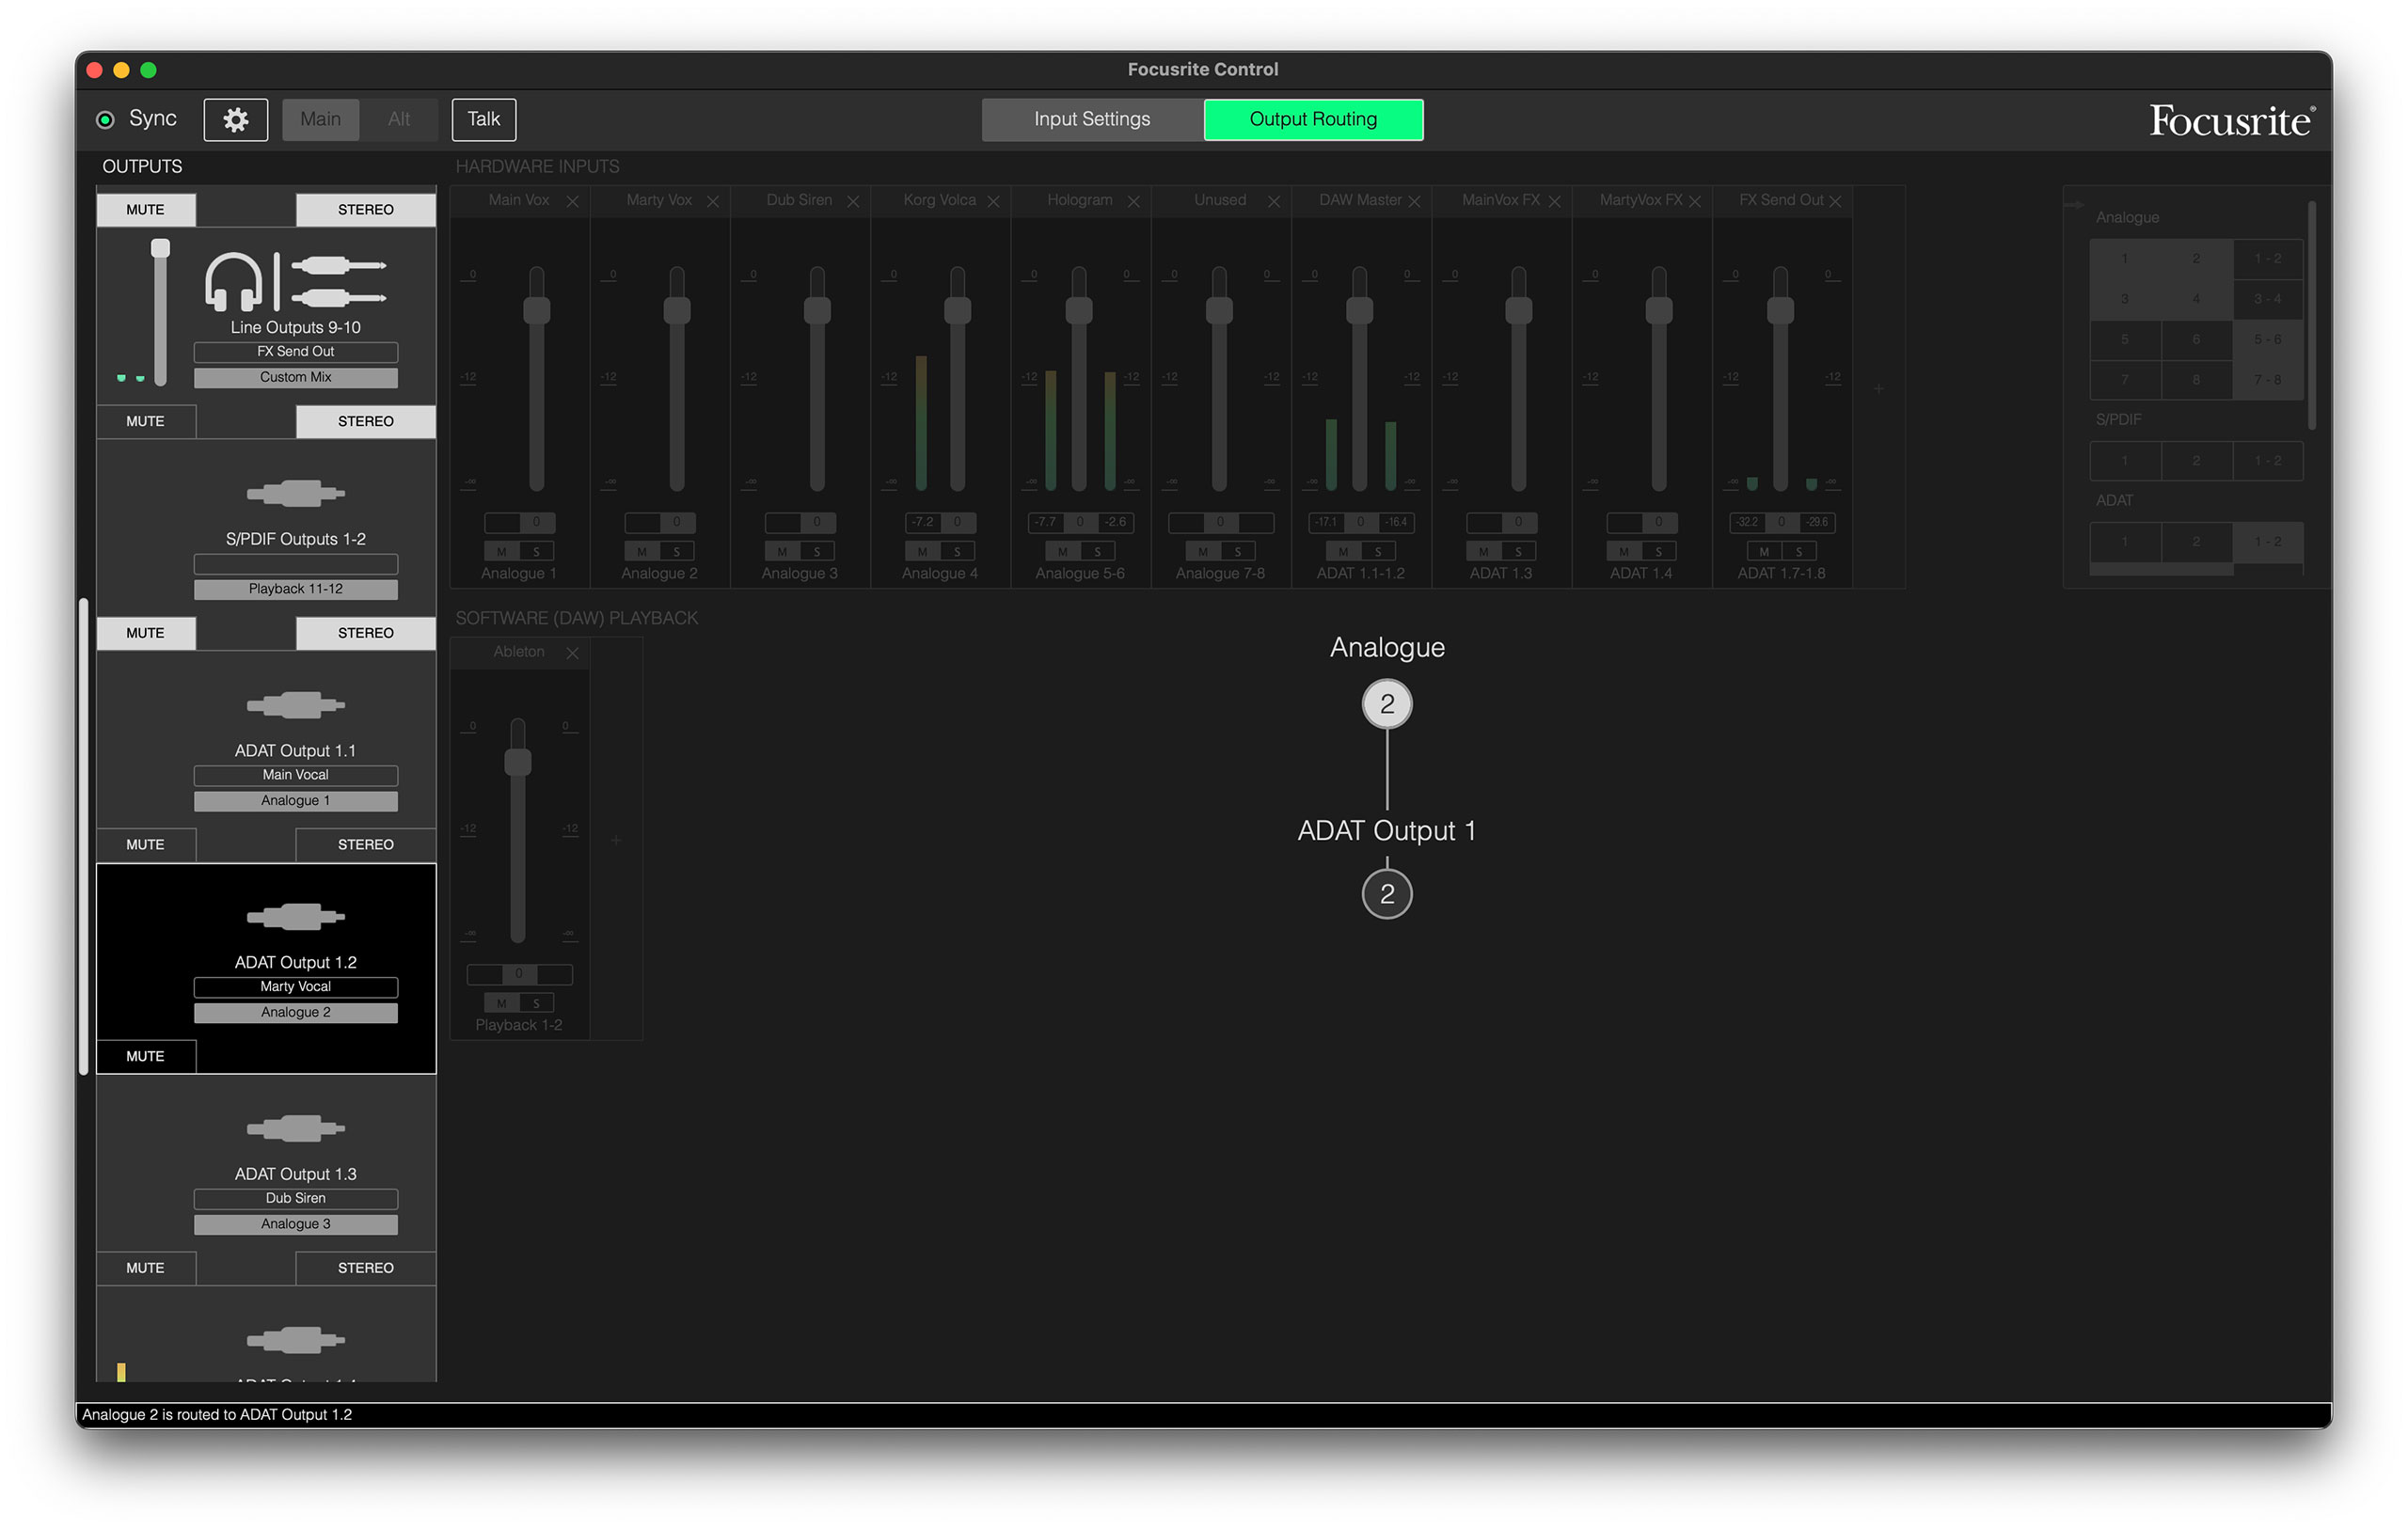Screen dimensions: 2408x1529
Task: Open the Analogue 1 source dropdown
Action: (x=296, y=801)
